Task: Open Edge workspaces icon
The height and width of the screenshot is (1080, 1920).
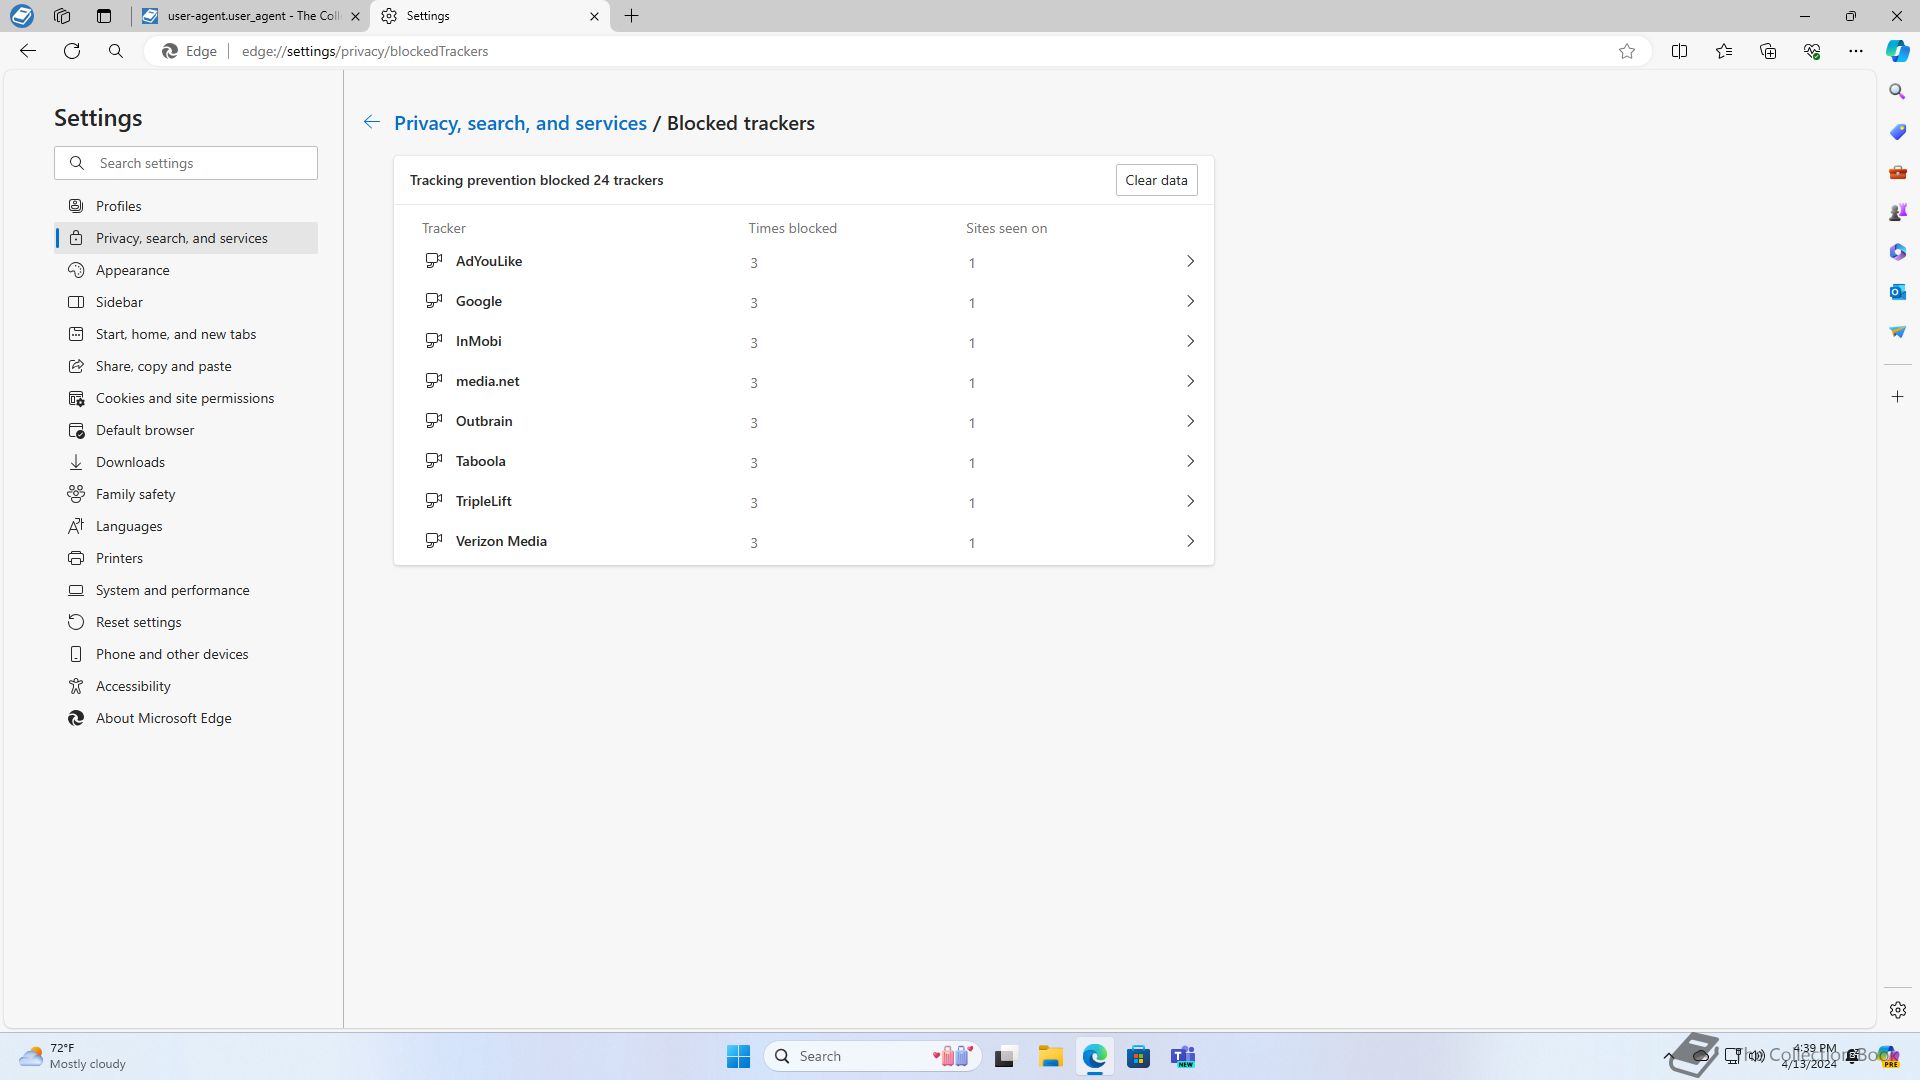Action: [x=62, y=16]
